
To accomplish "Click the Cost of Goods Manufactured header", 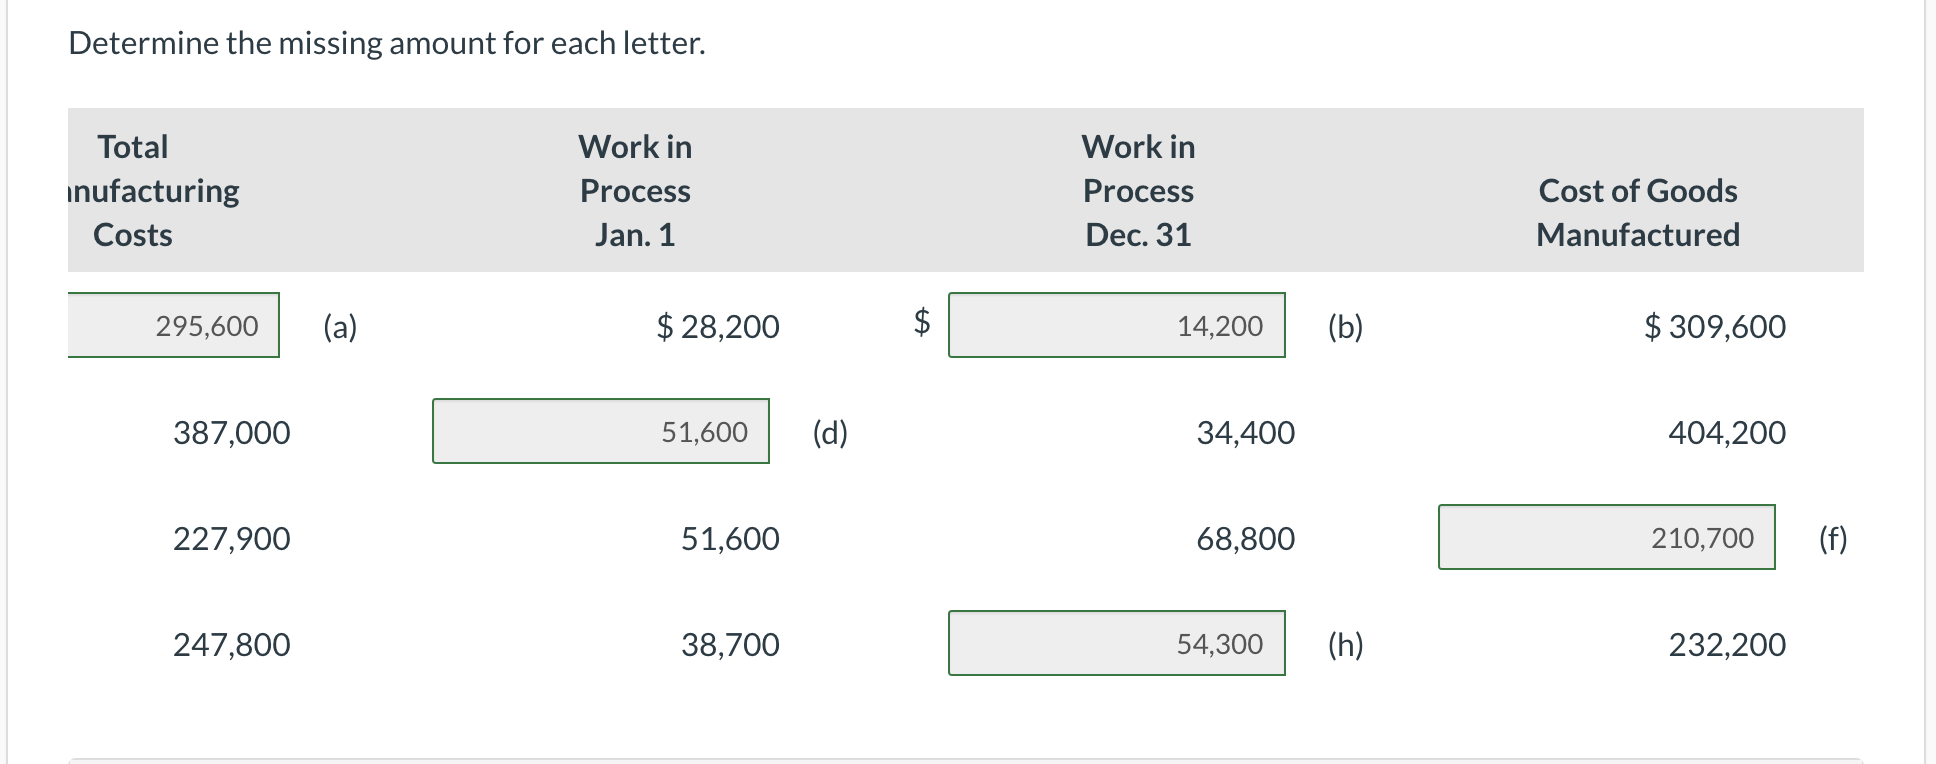I will tap(1637, 212).
